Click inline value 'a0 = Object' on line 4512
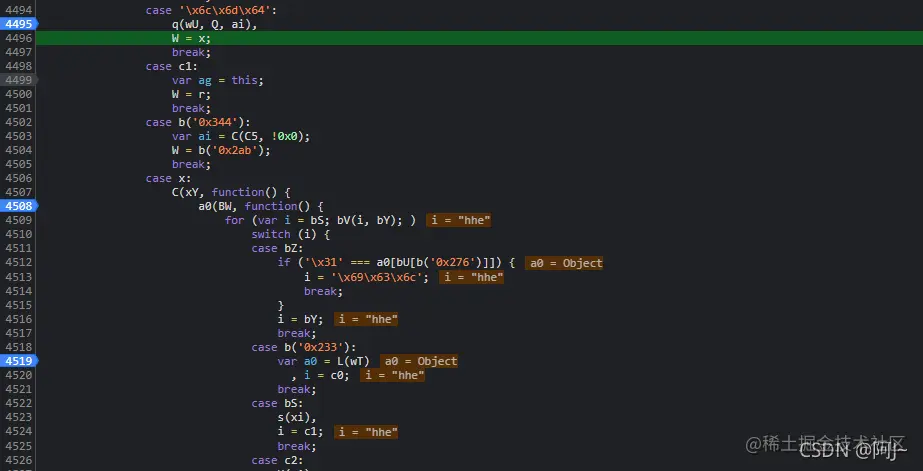Image resolution: width=923 pixels, height=471 pixels. [564, 263]
